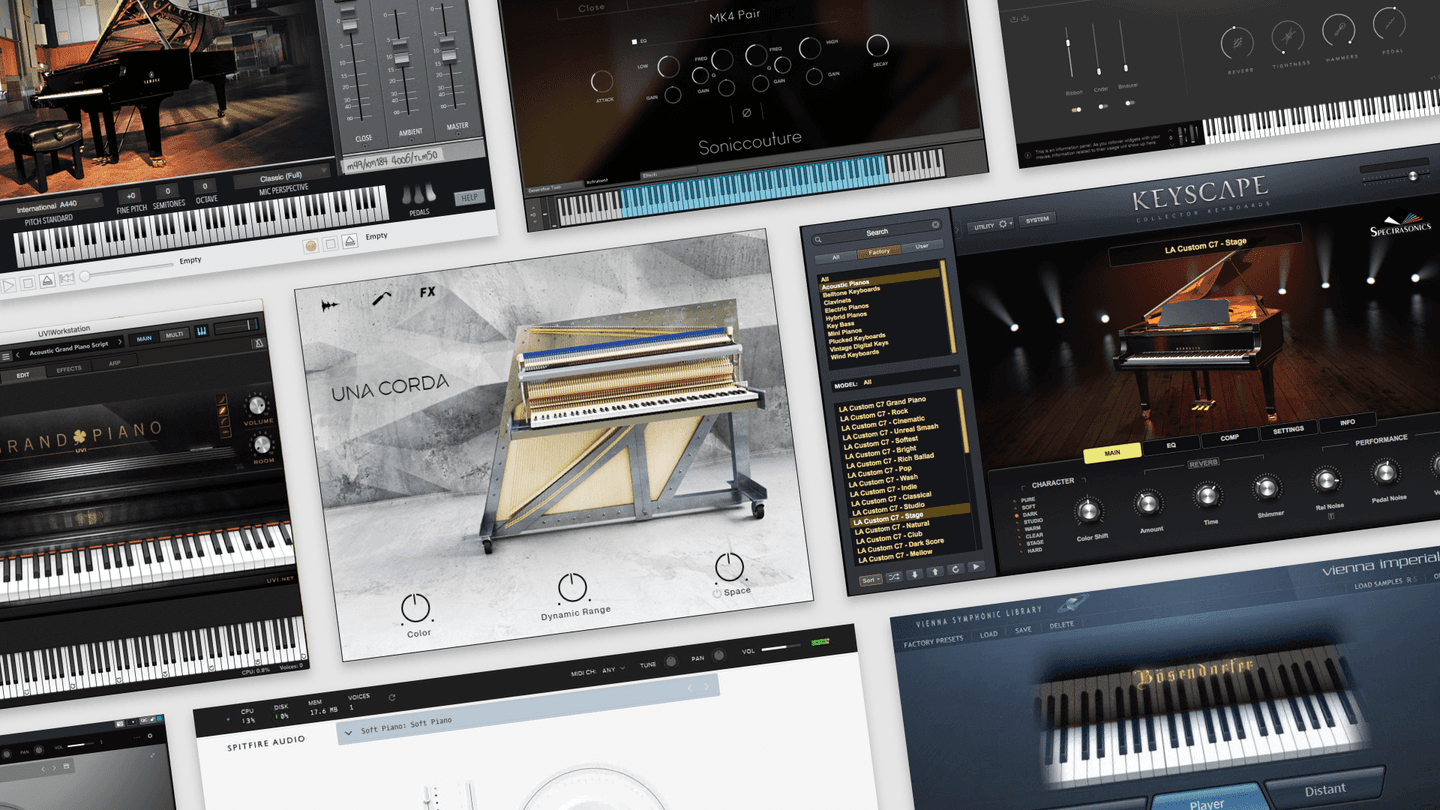Click the Spitfire preset next arrow

click(x=706, y=686)
